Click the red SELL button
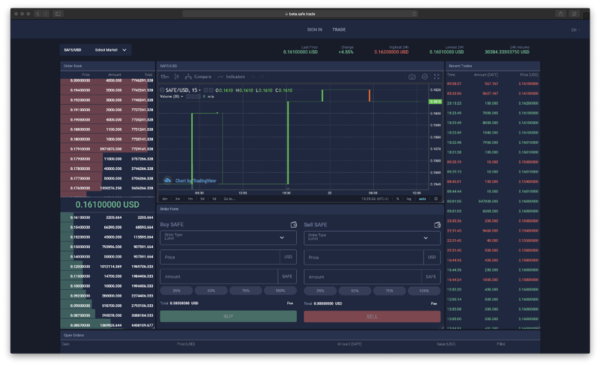The width and height of the screenshot is (600, 366). tap(372, 316)
